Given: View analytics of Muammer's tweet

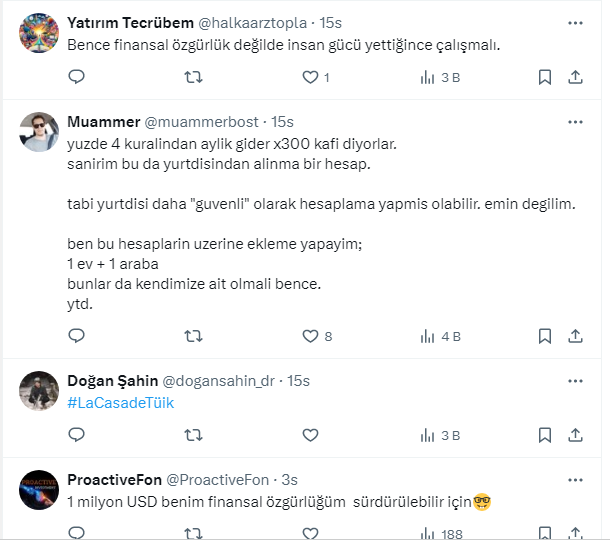Looking at the screenshot, I should coord(440,336).
